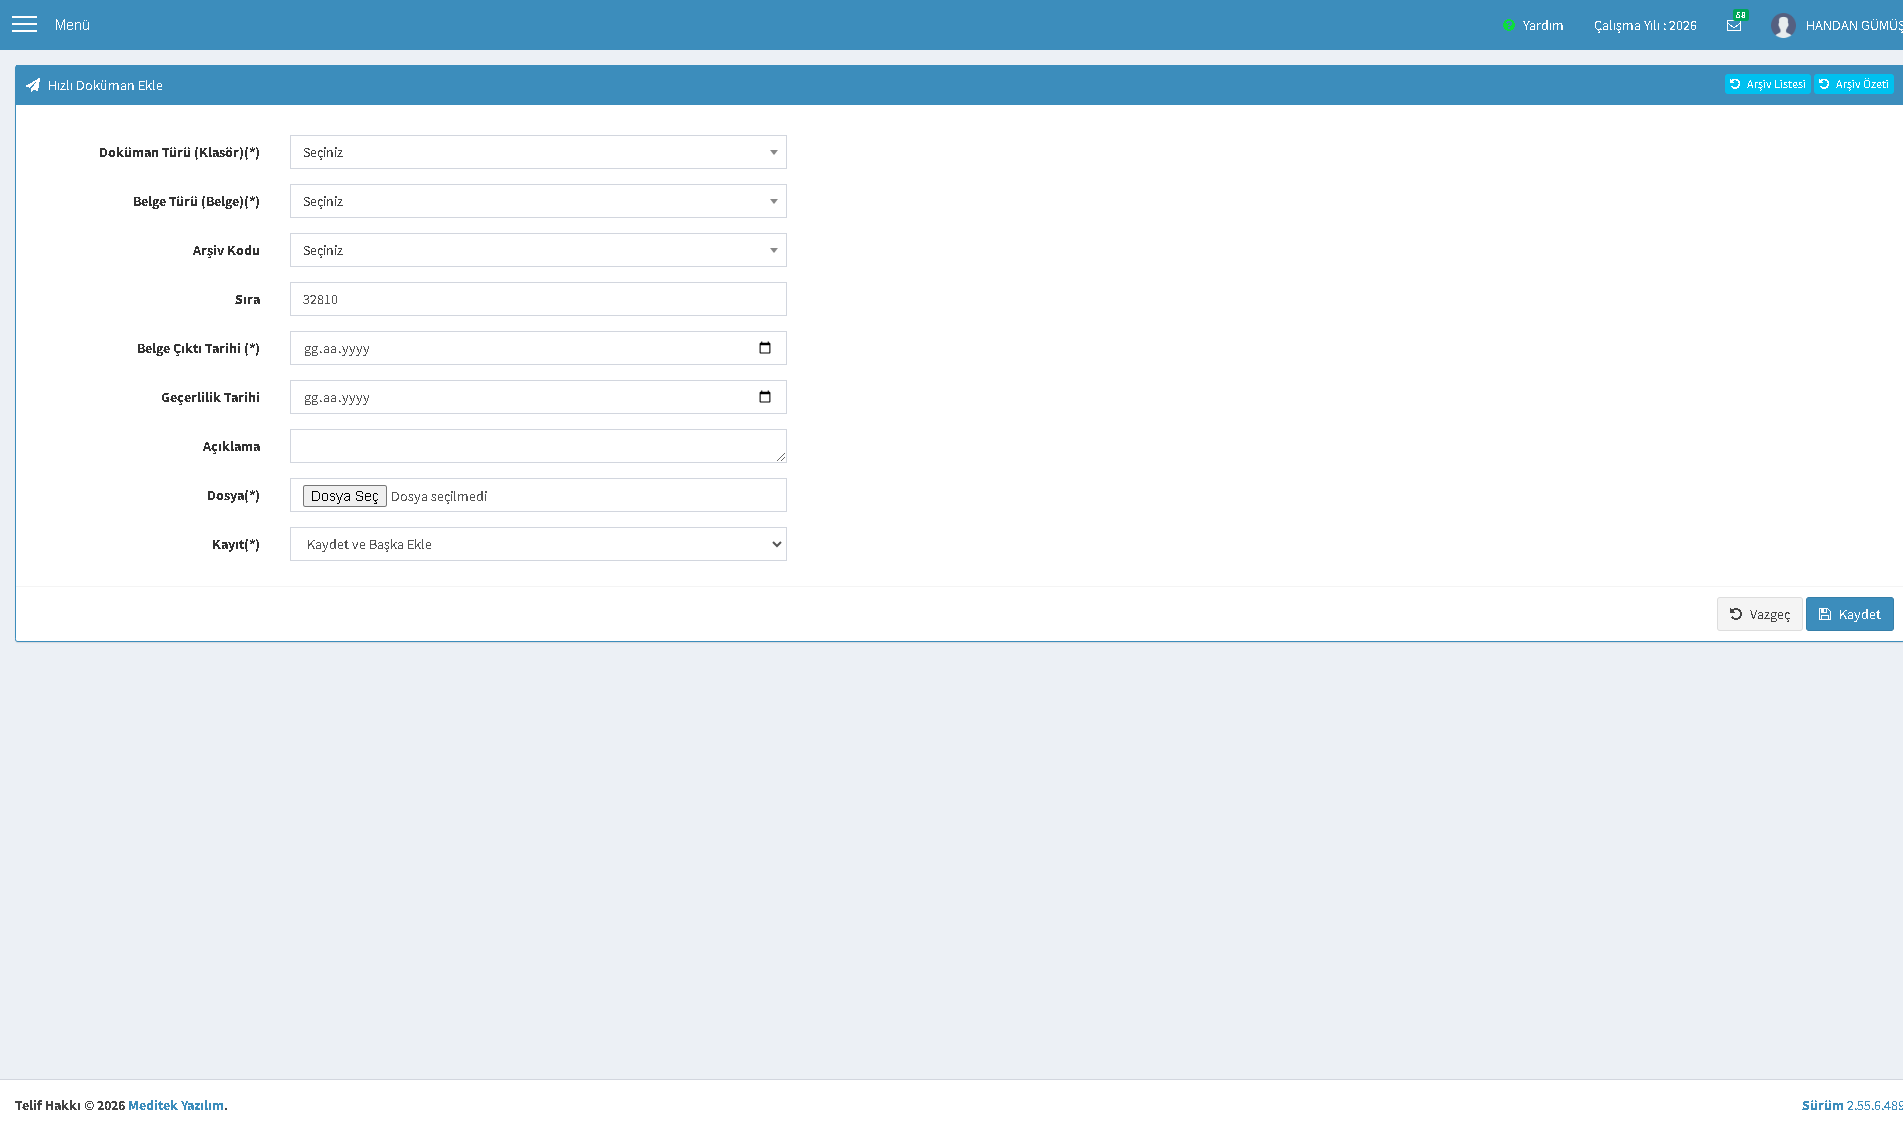Click the Menü label in header
The image size is (1903, 1130).
(x=72, y=25)
